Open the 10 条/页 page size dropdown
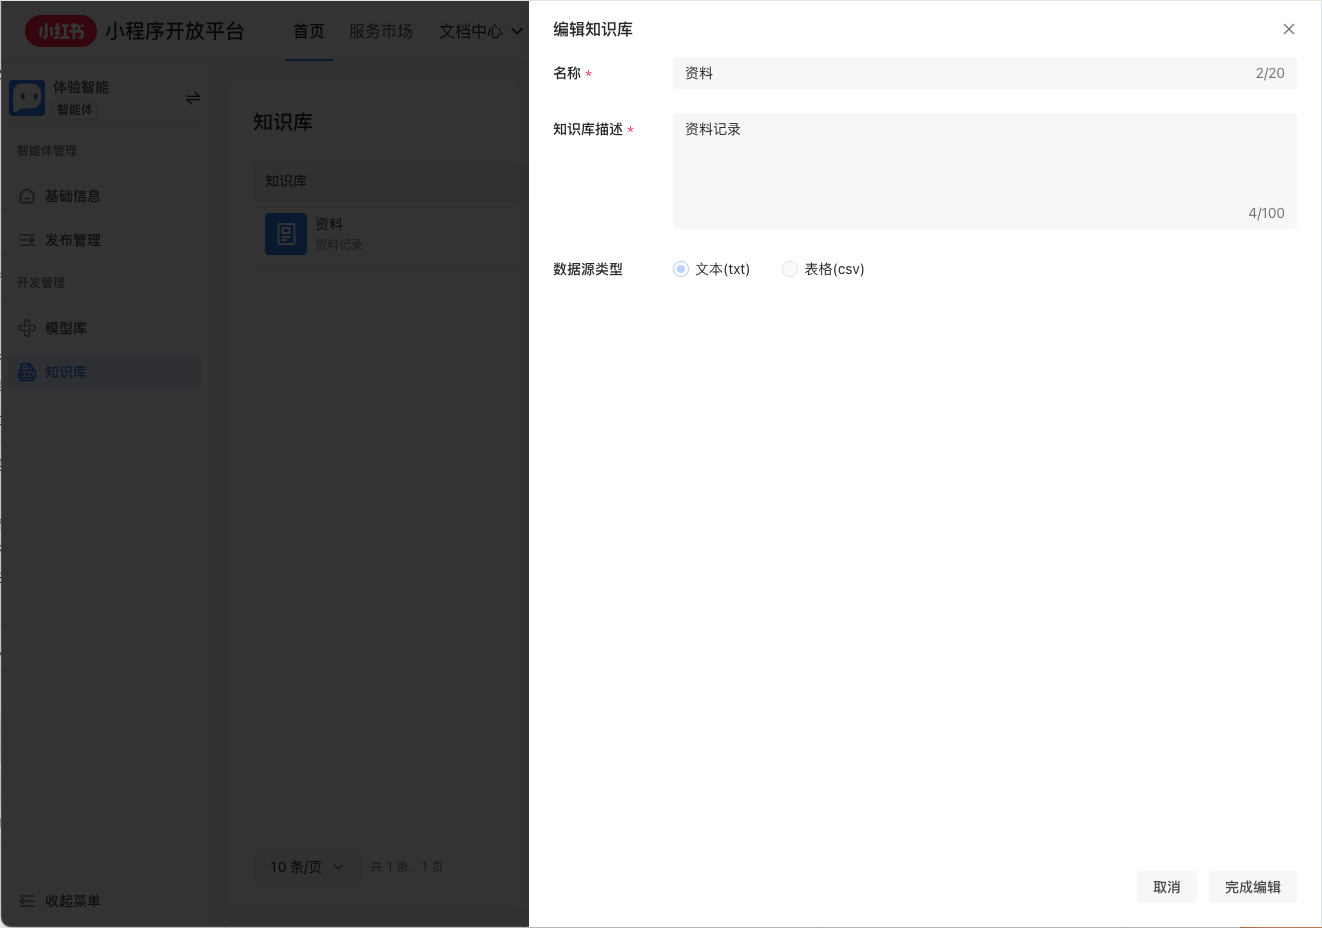1322x928 pixels. point(307,867)
